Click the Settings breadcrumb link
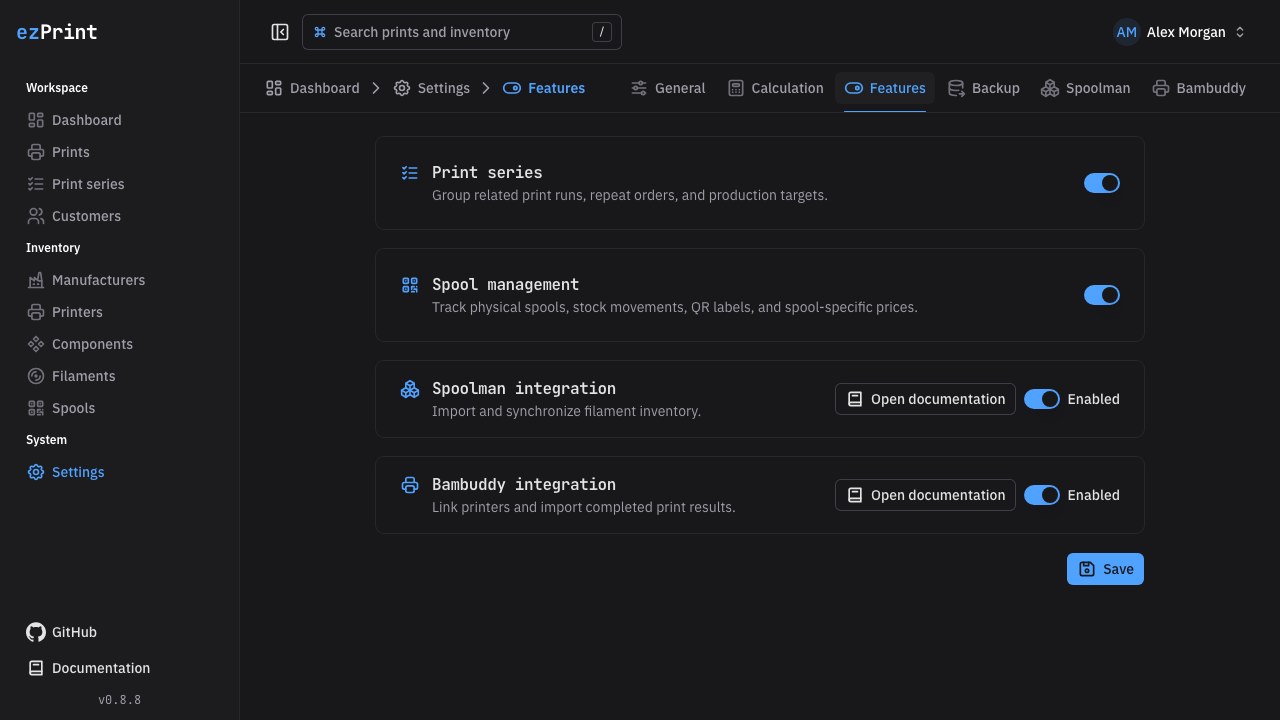 tap(432, 88)
